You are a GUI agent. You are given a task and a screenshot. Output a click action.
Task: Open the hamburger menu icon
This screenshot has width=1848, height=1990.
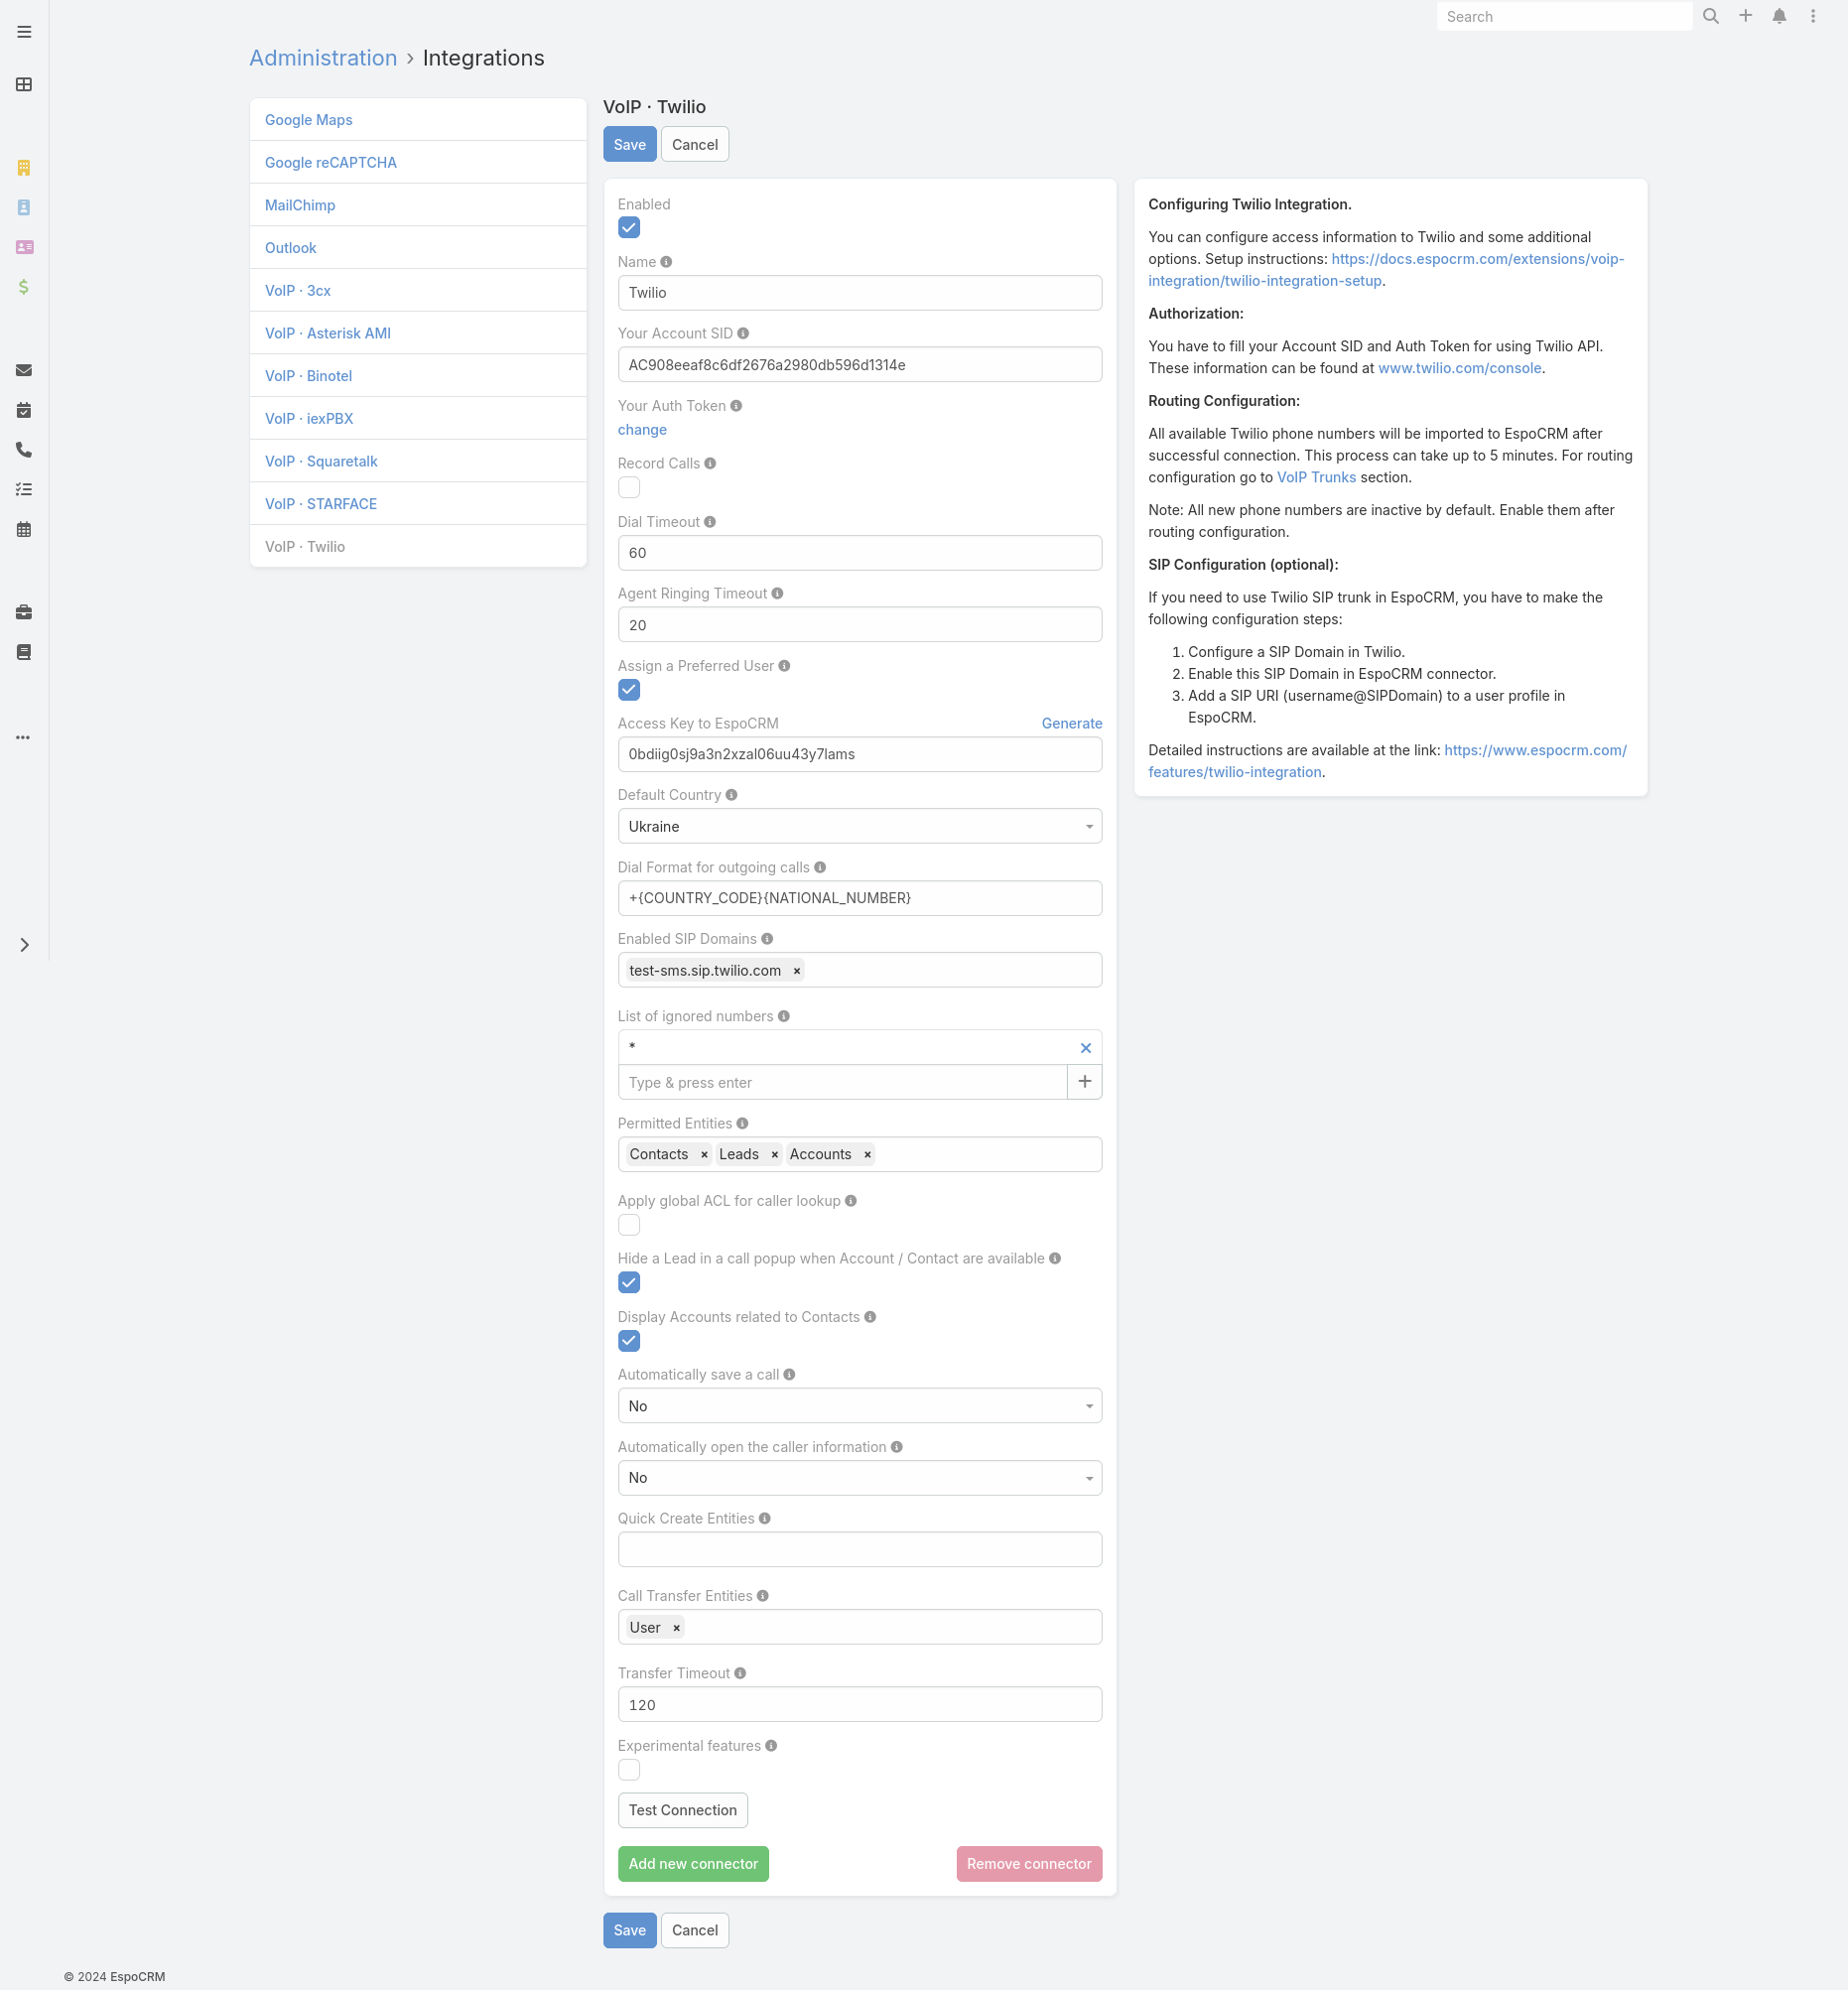(x=24, y=31)
